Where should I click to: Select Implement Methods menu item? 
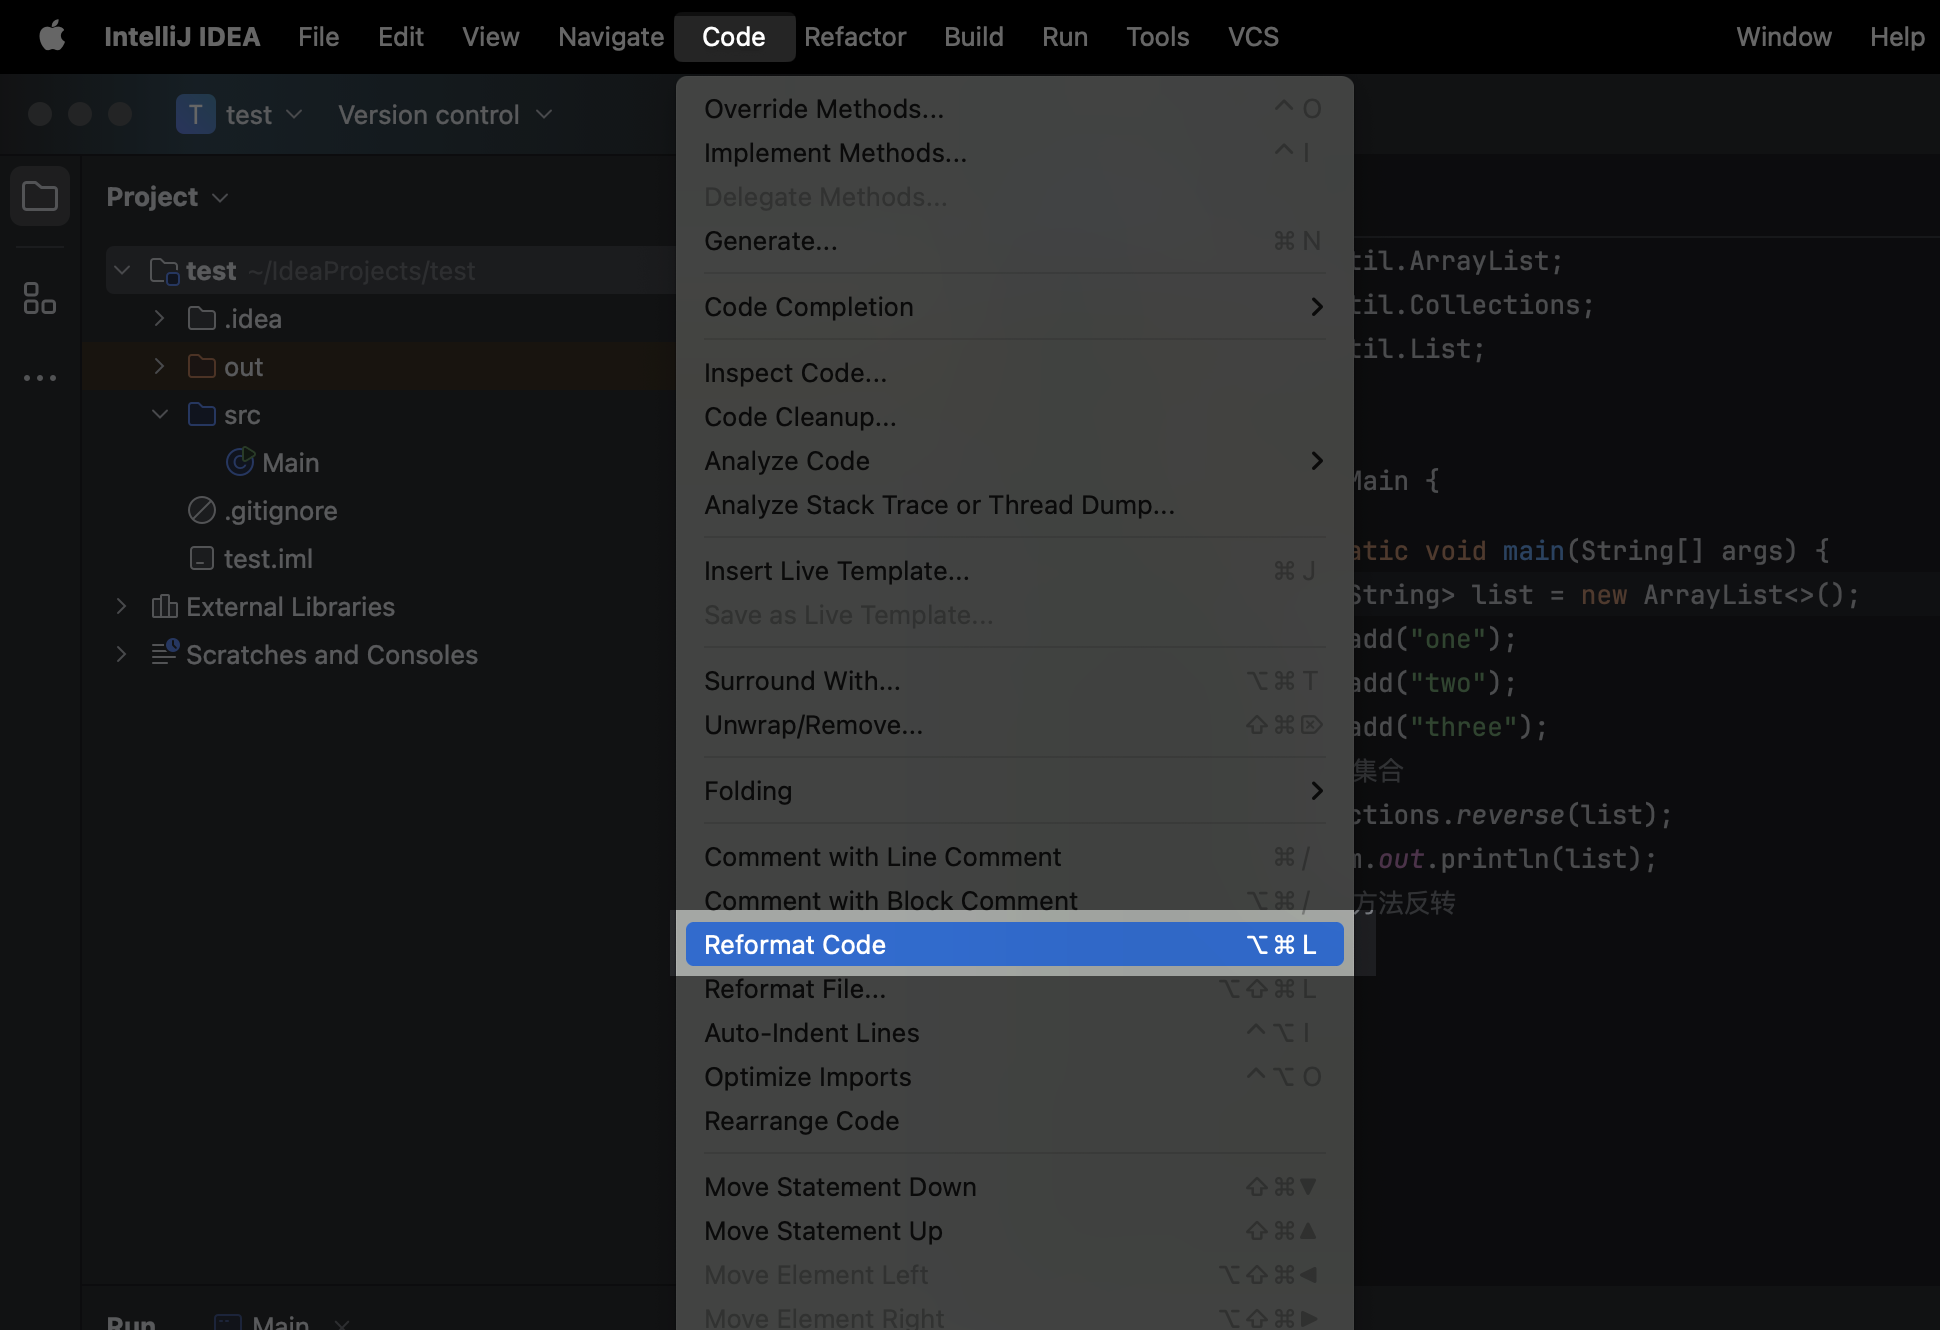[1014, 153]
